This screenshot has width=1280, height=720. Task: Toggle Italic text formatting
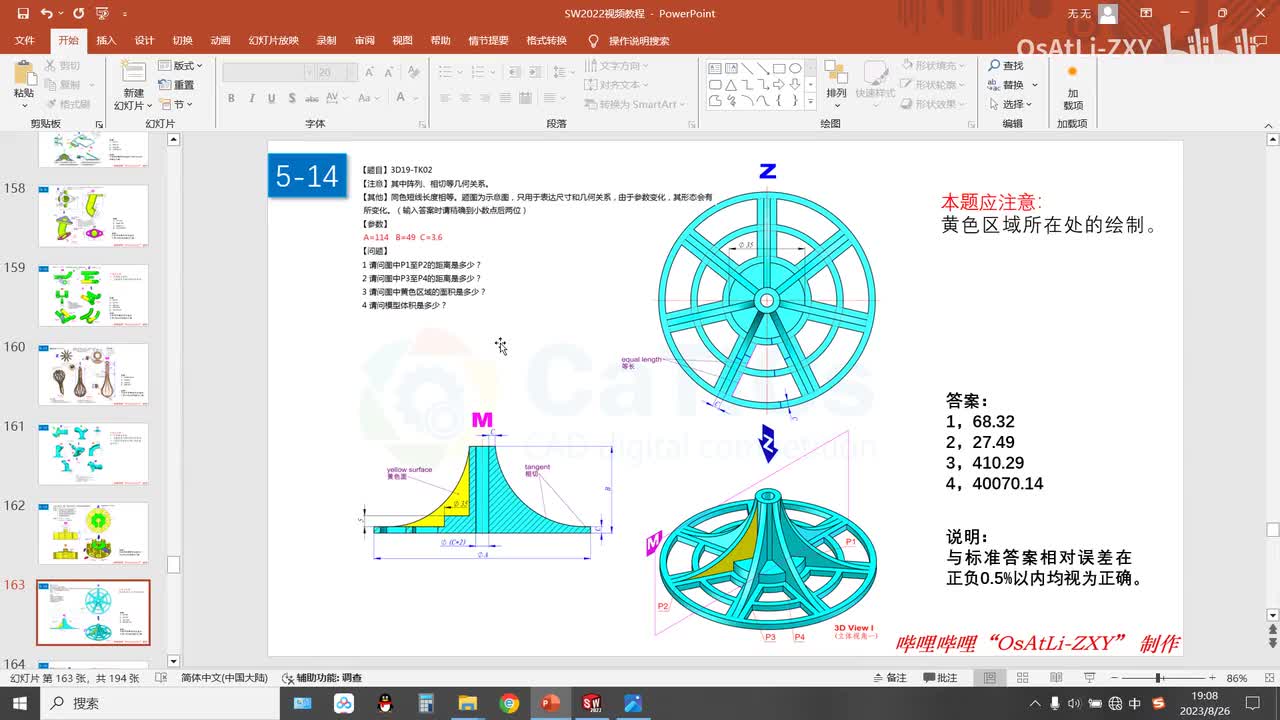point(252,98)
